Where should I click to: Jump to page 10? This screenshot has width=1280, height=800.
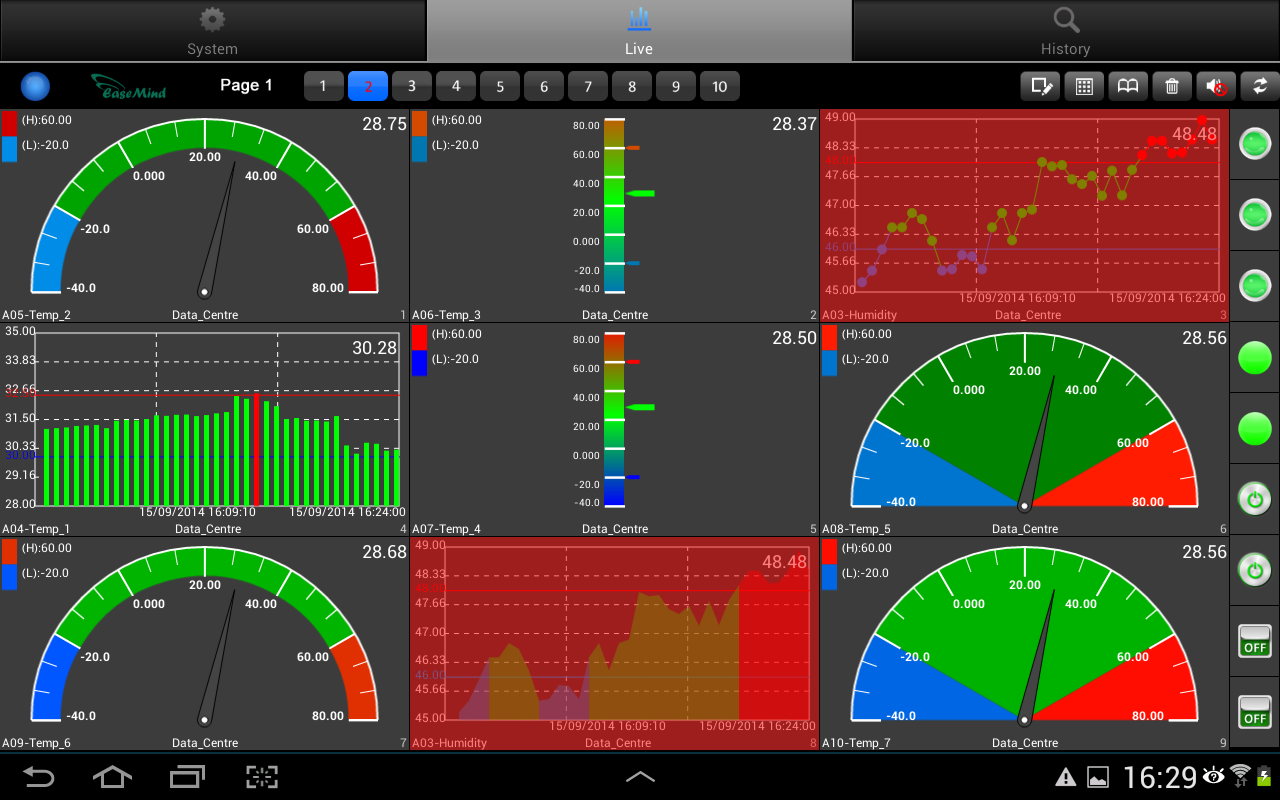click(x=719, y=86)
